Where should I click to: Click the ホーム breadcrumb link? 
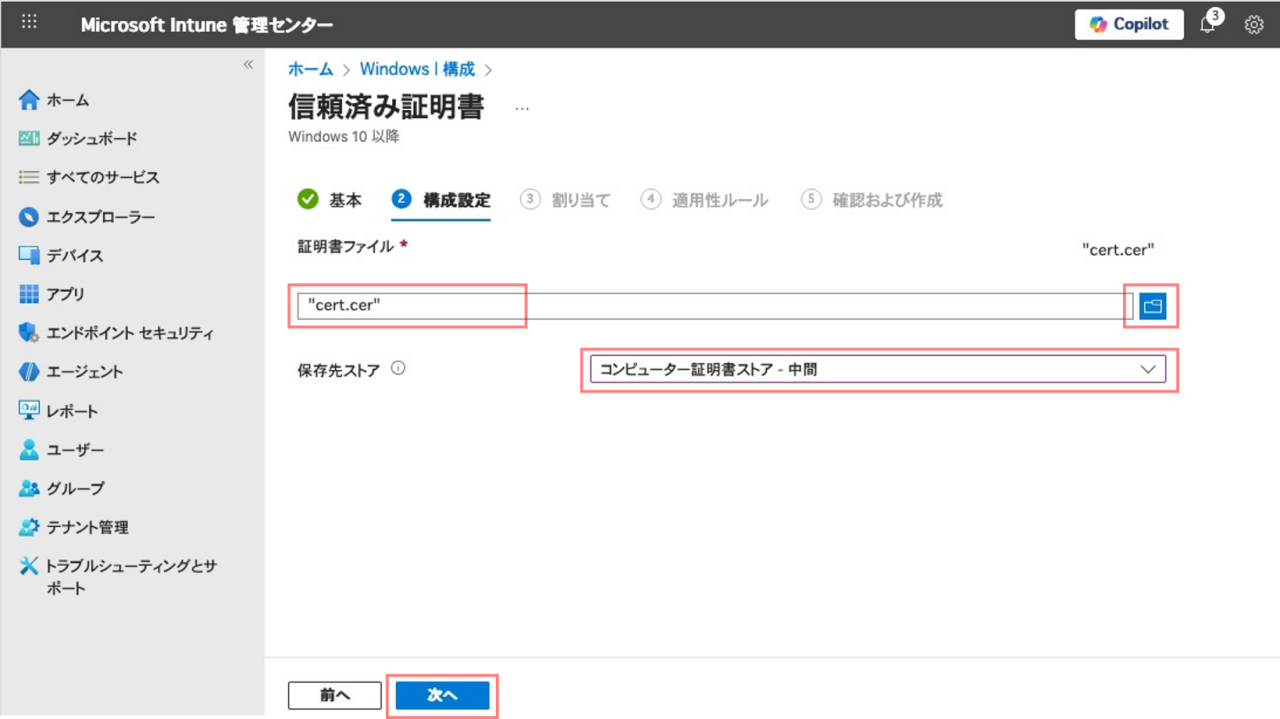310,69
